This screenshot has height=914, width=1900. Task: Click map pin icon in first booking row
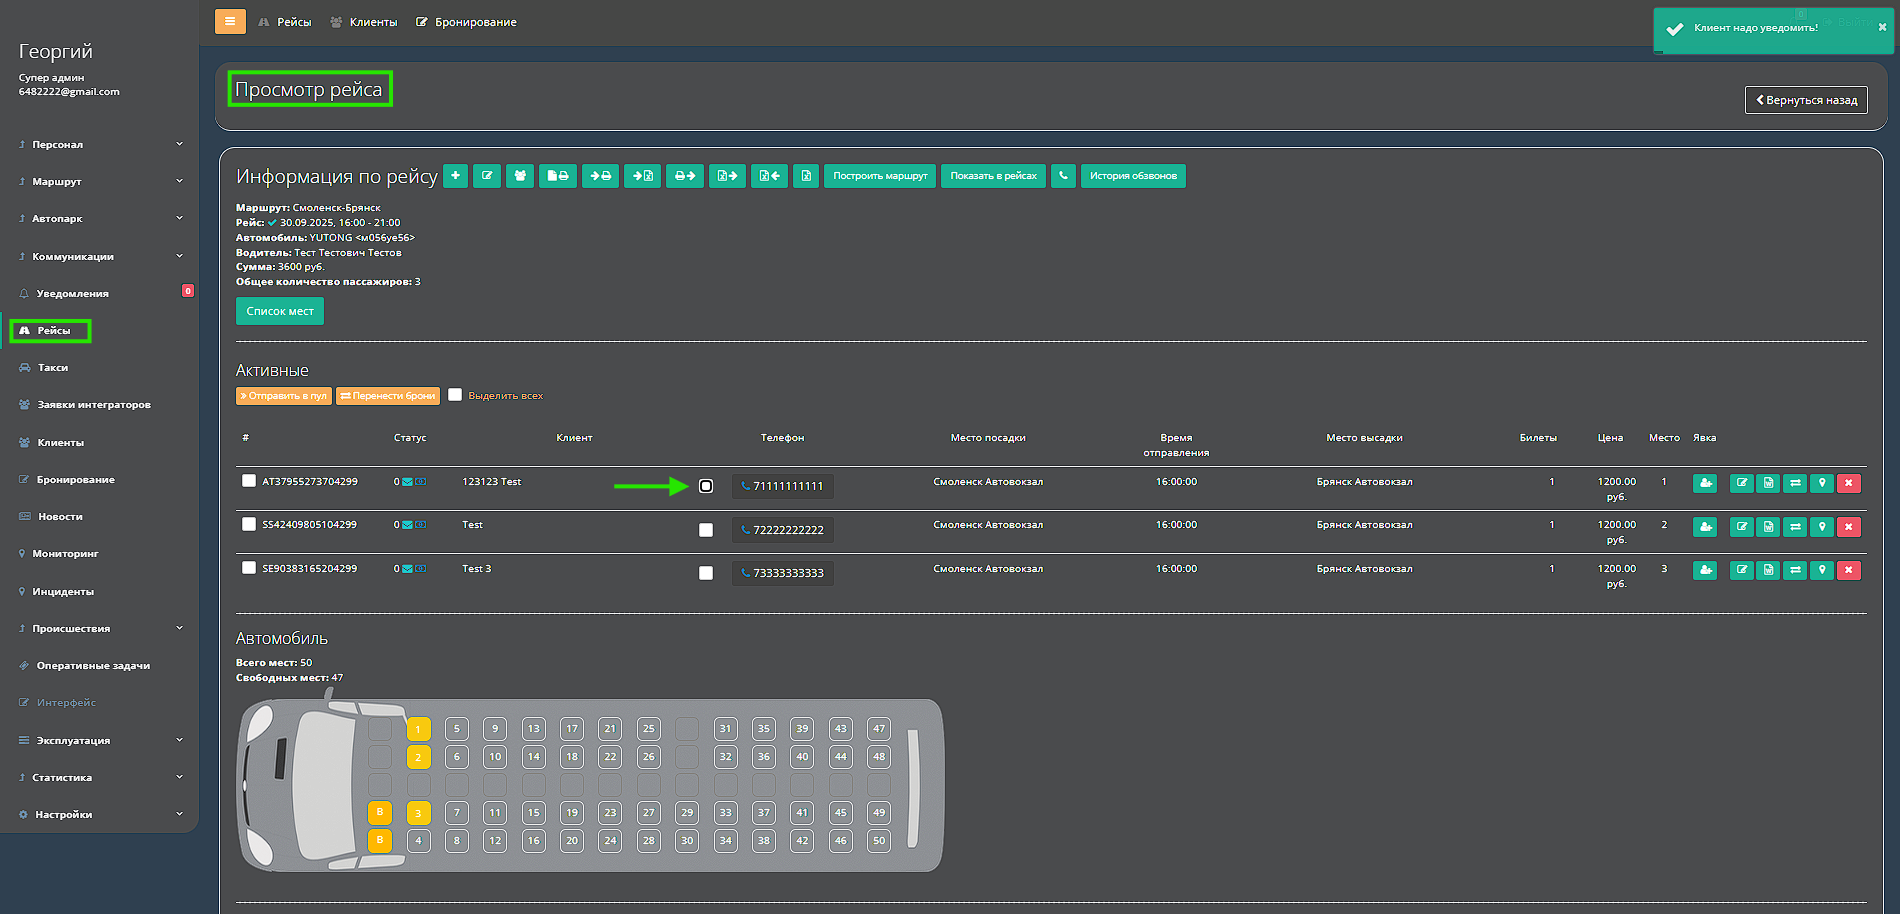point(1822,483)
